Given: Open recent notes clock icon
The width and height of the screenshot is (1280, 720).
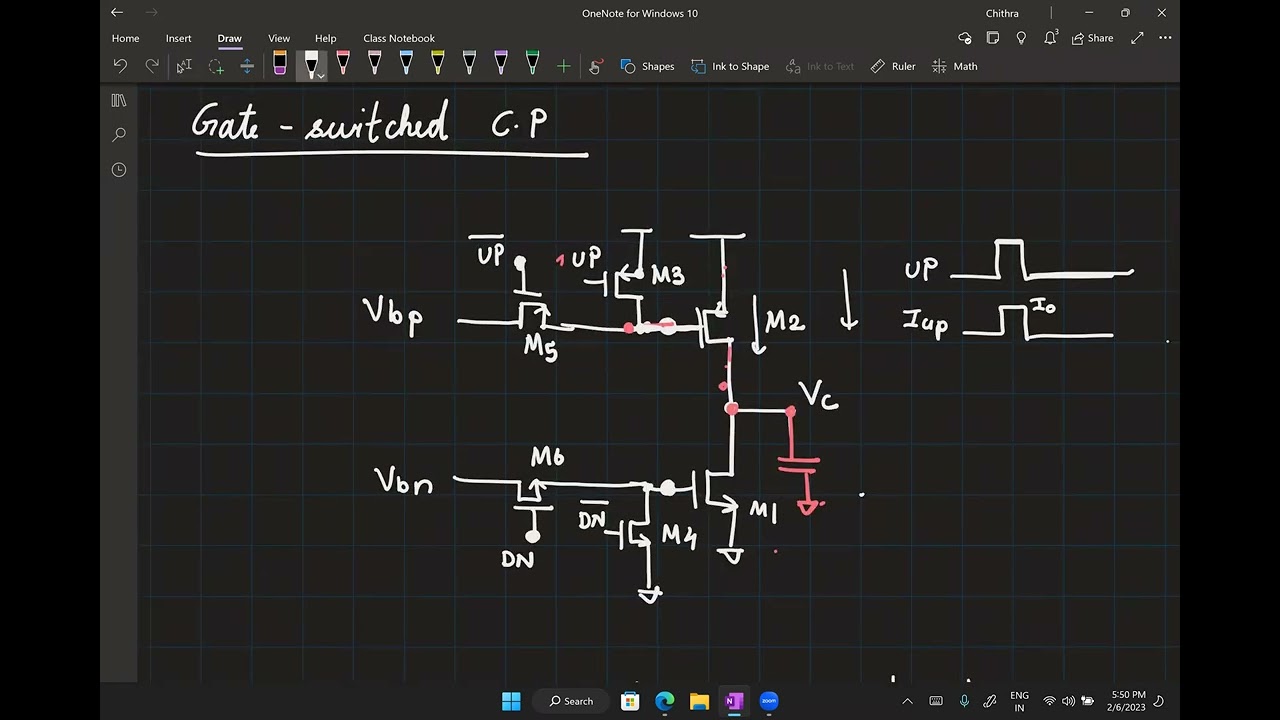Looking at the screenshot, I should pos(119,170).
